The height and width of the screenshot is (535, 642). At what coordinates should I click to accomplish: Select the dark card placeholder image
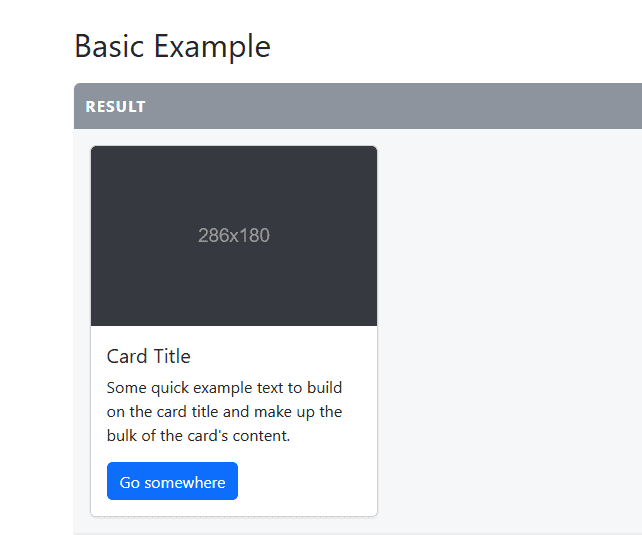(x=234, y=236)
